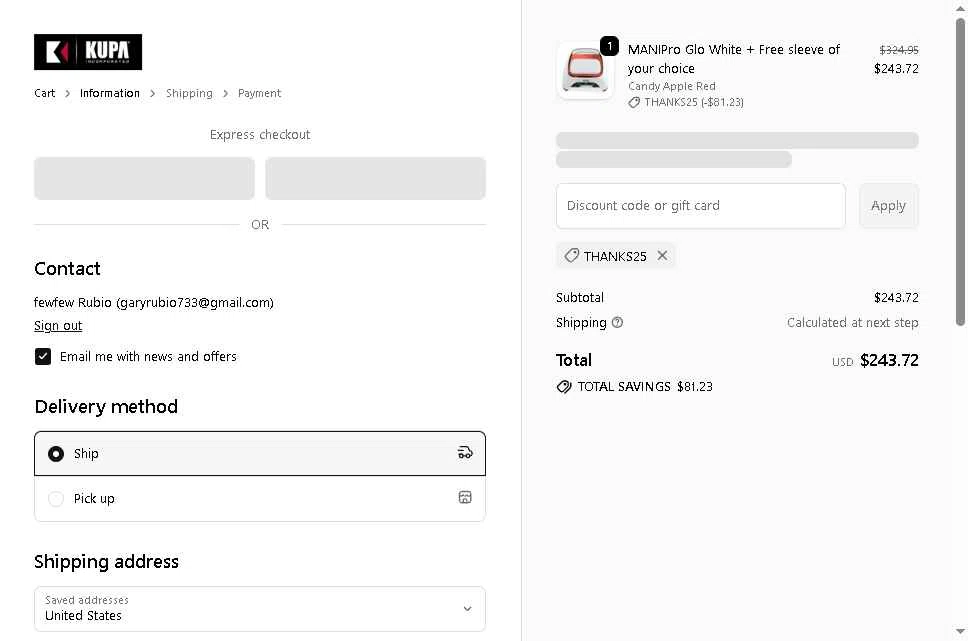Select the Ship delivery method
The width and height of the screenshot is (968, 641).
tap(260, 453)
